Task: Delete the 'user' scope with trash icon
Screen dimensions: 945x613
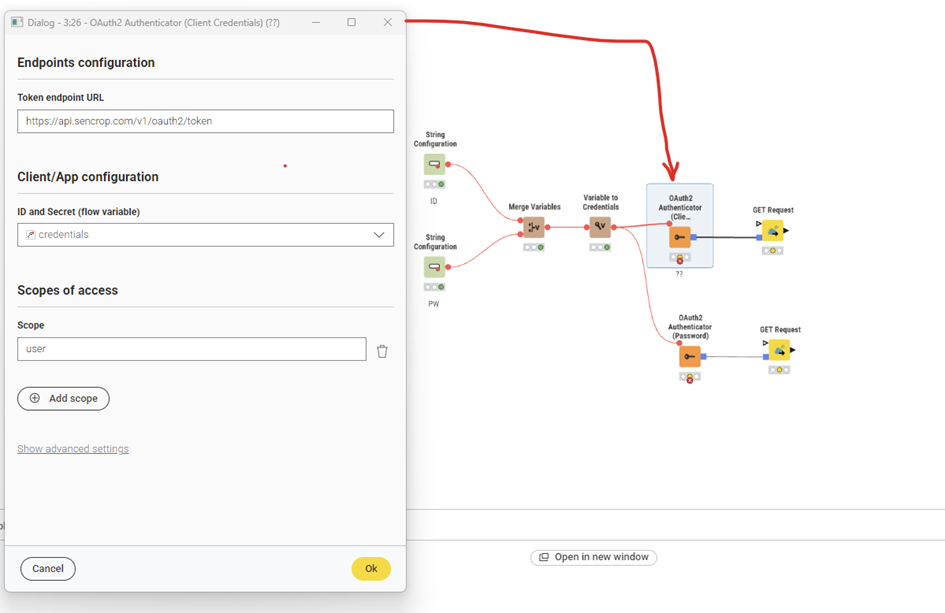Action: click(x=382, y=351)
